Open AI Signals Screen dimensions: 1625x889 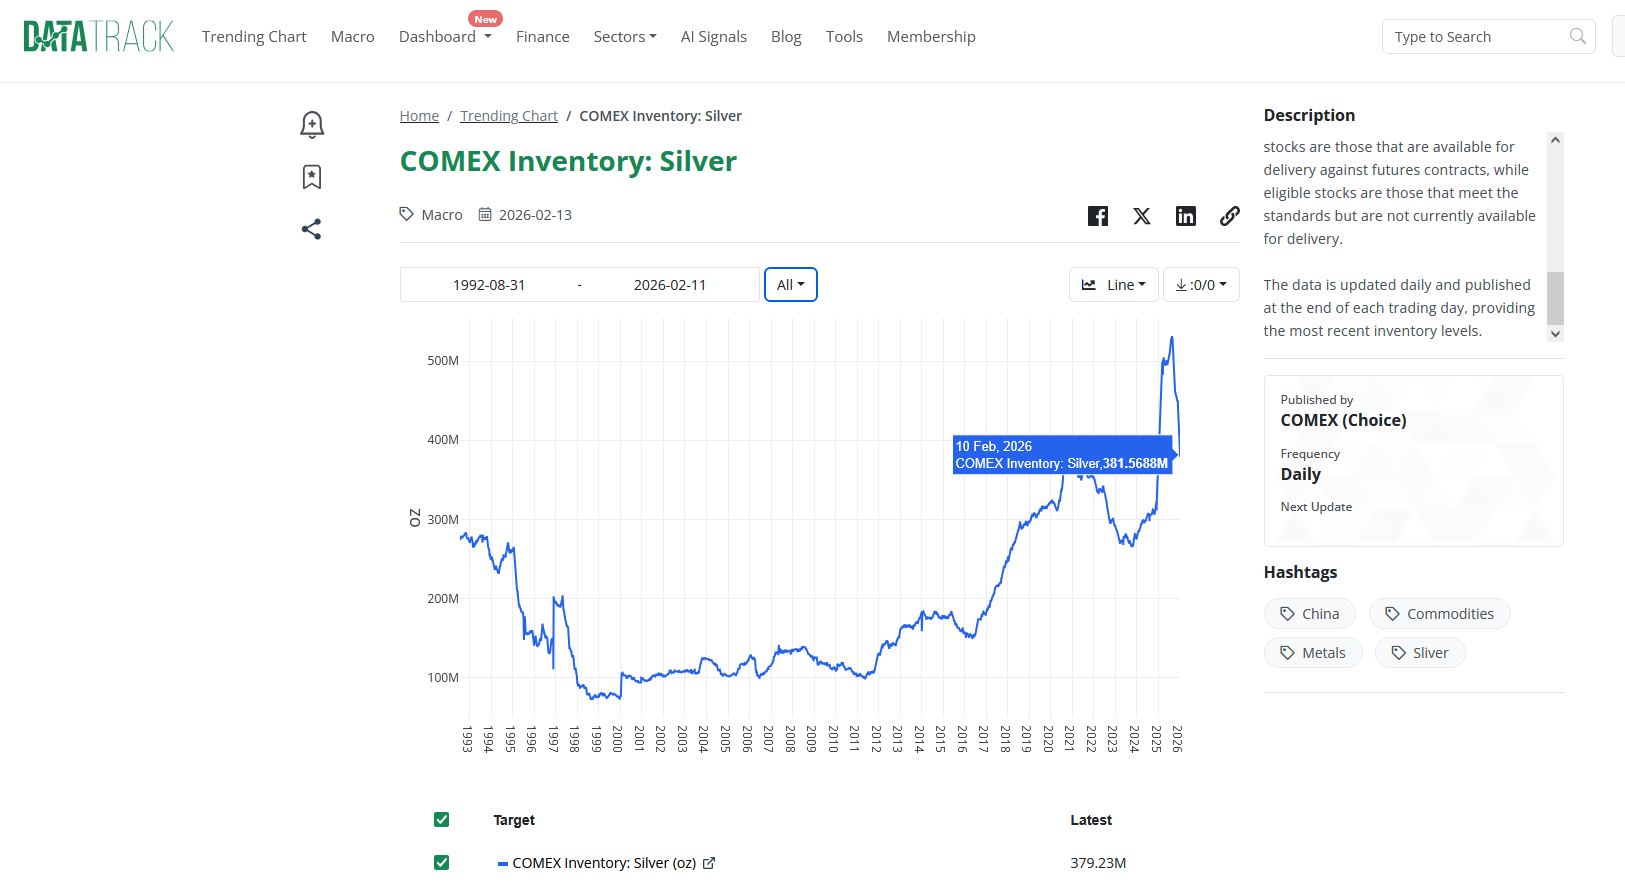[714, 37]
